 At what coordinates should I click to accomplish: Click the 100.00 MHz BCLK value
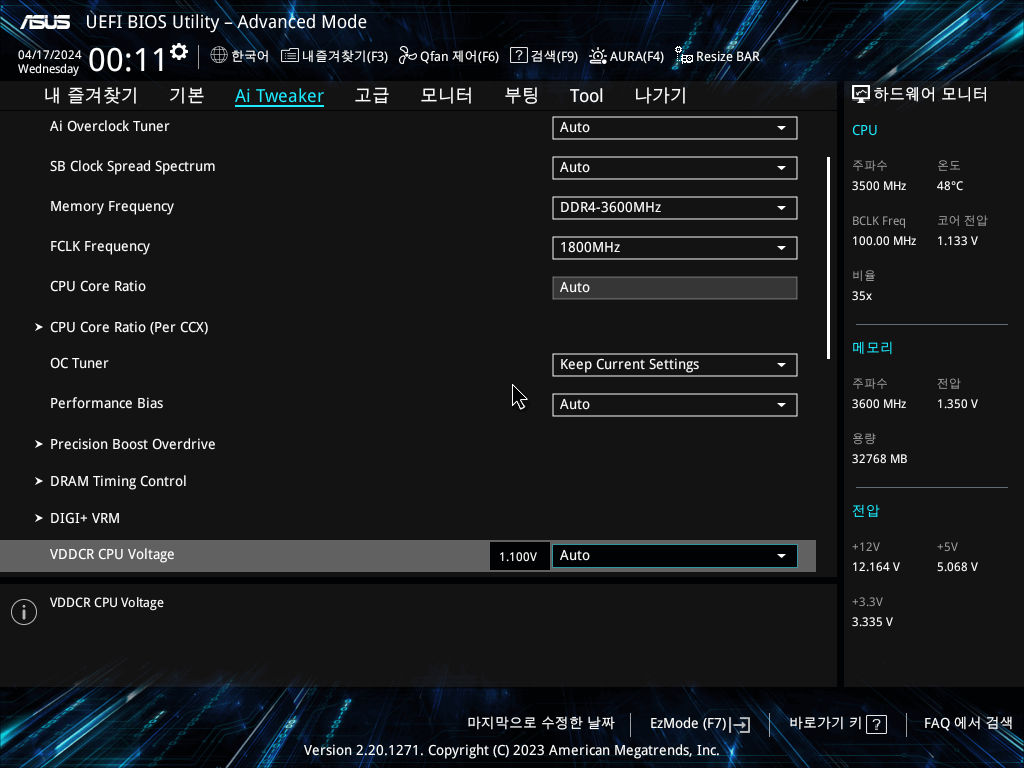click(x=884, y=241)
